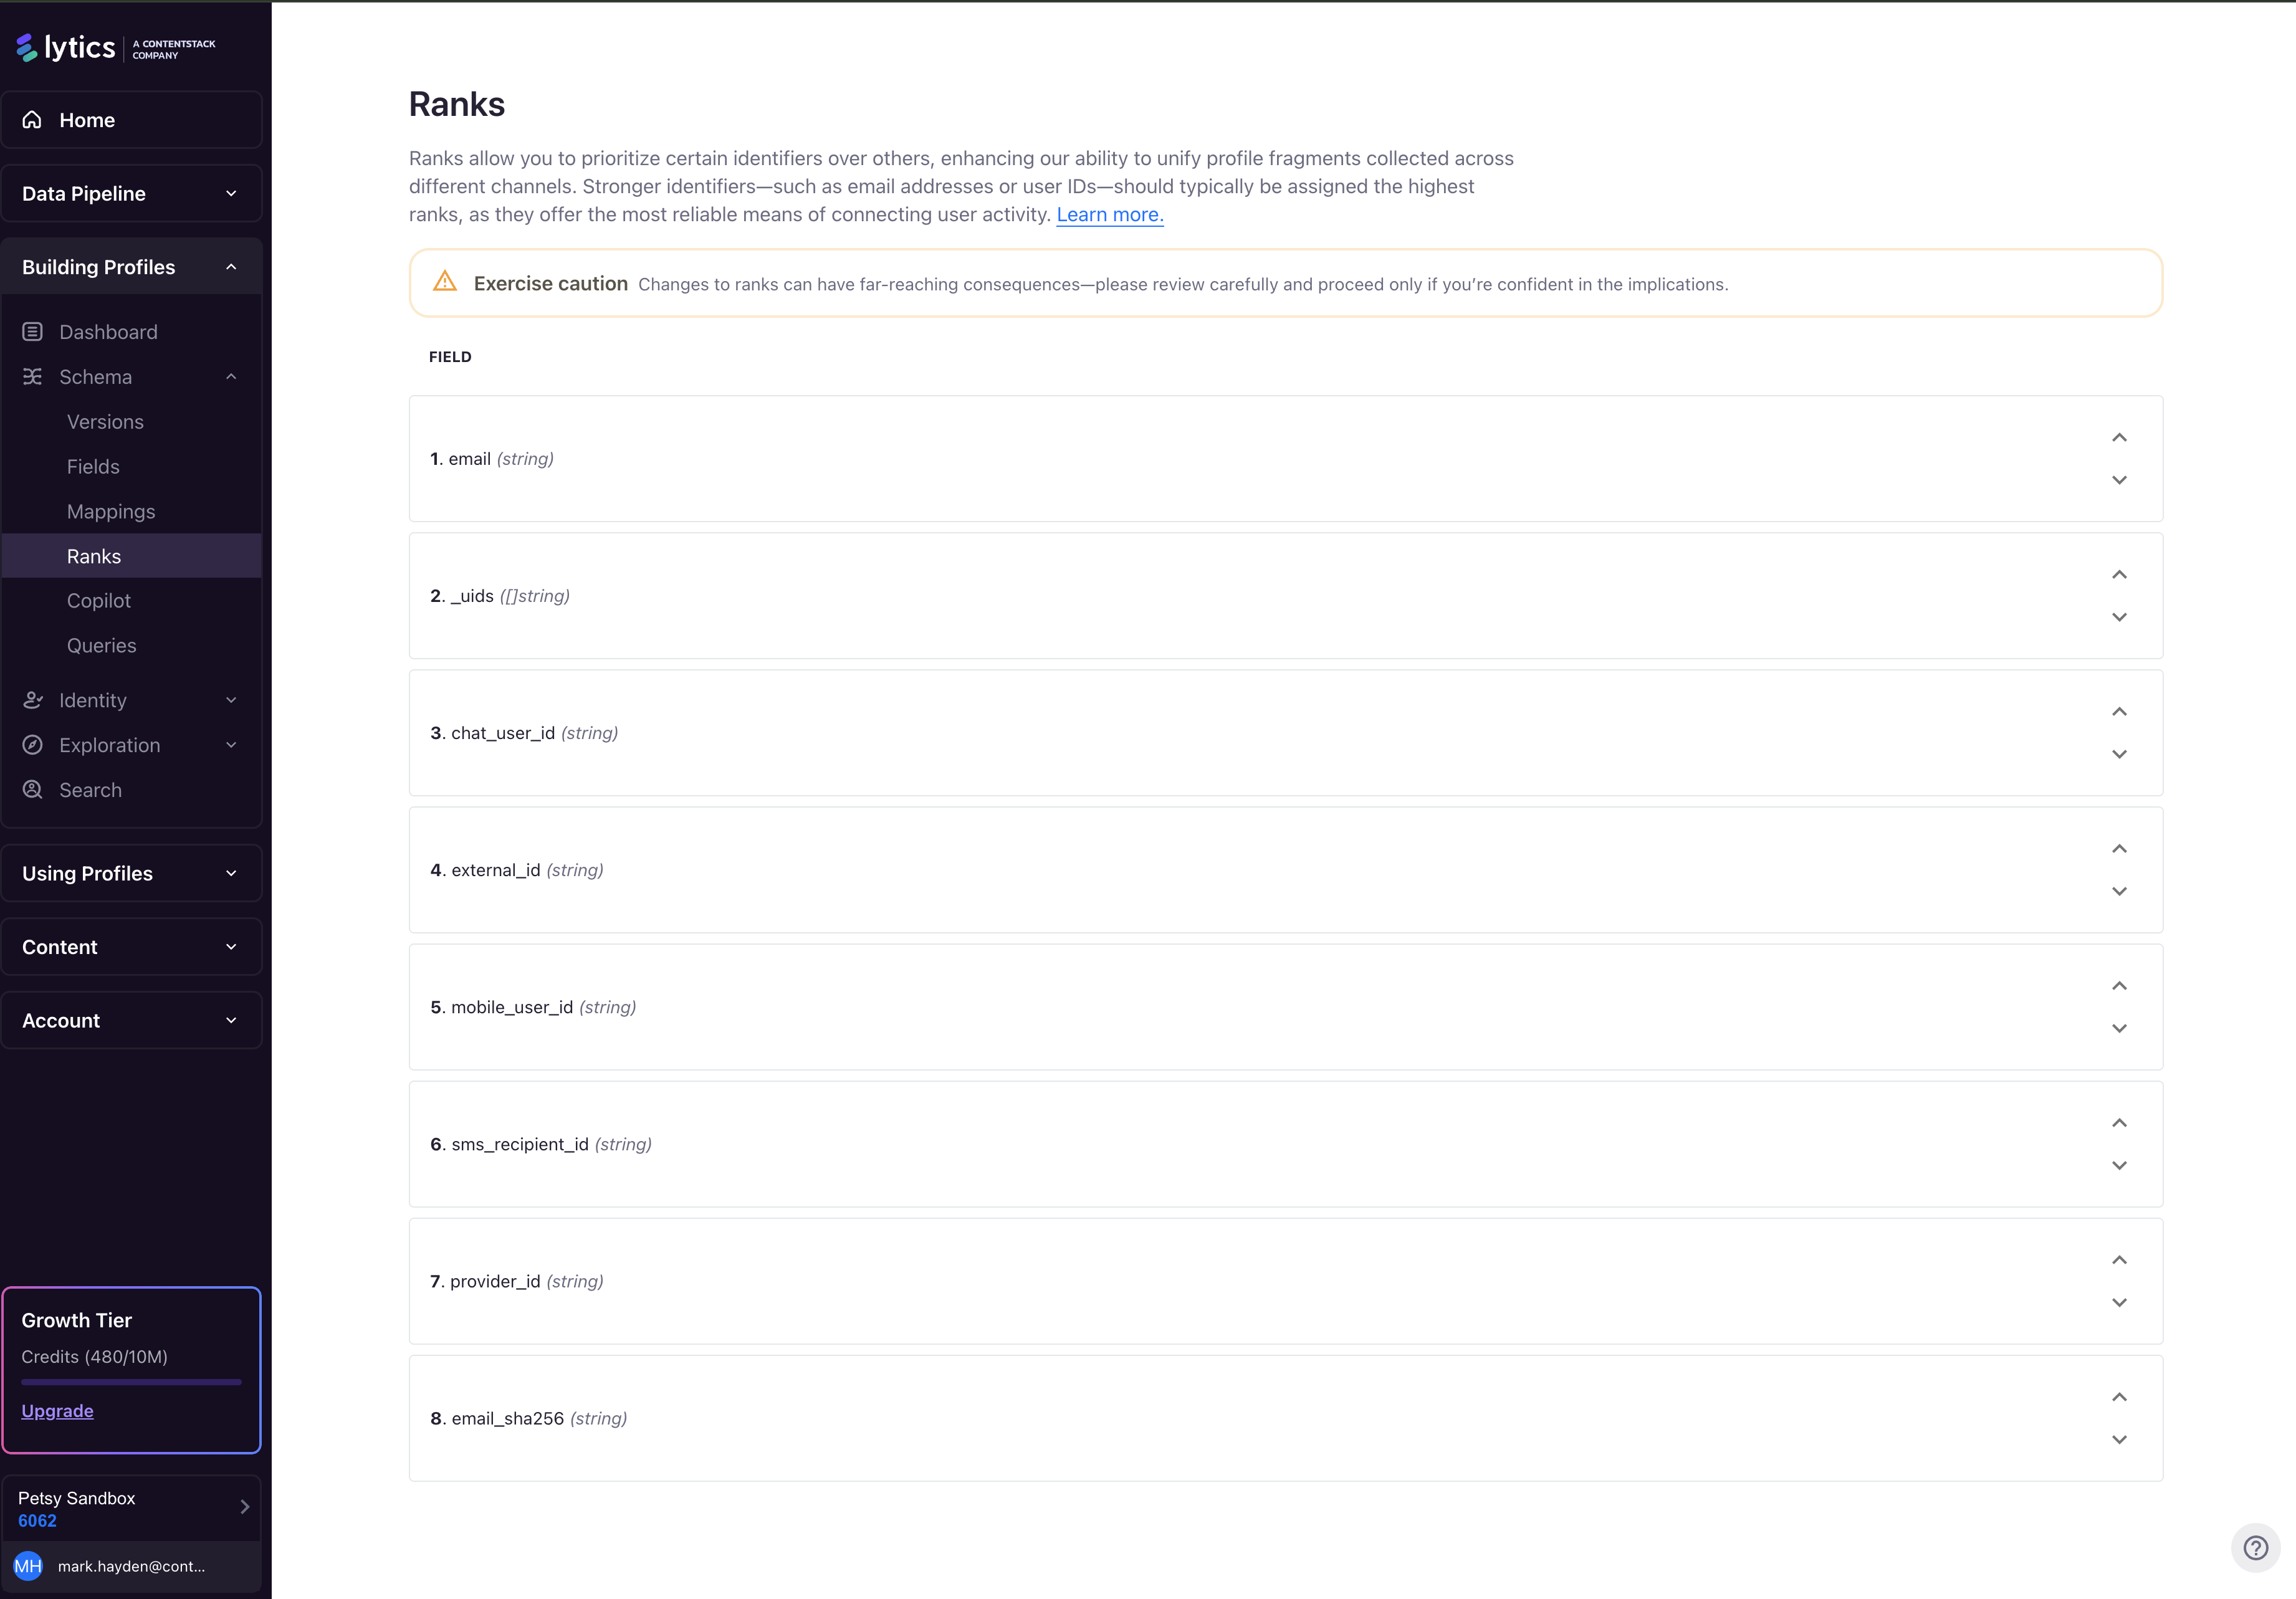
Task: Move chat_user_id rank down
Action: point(2119,754)
